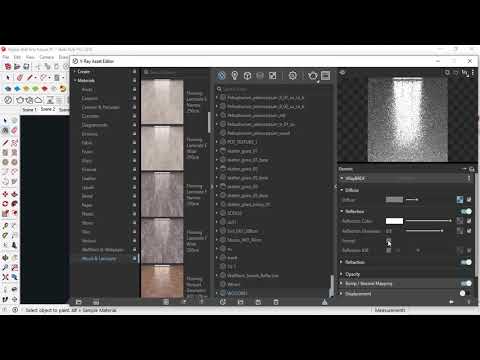Viewport: 480px width, 360px height.
Task: Collapse the Diffuse section
Action: pyautogui.click(x=342, y=190)
